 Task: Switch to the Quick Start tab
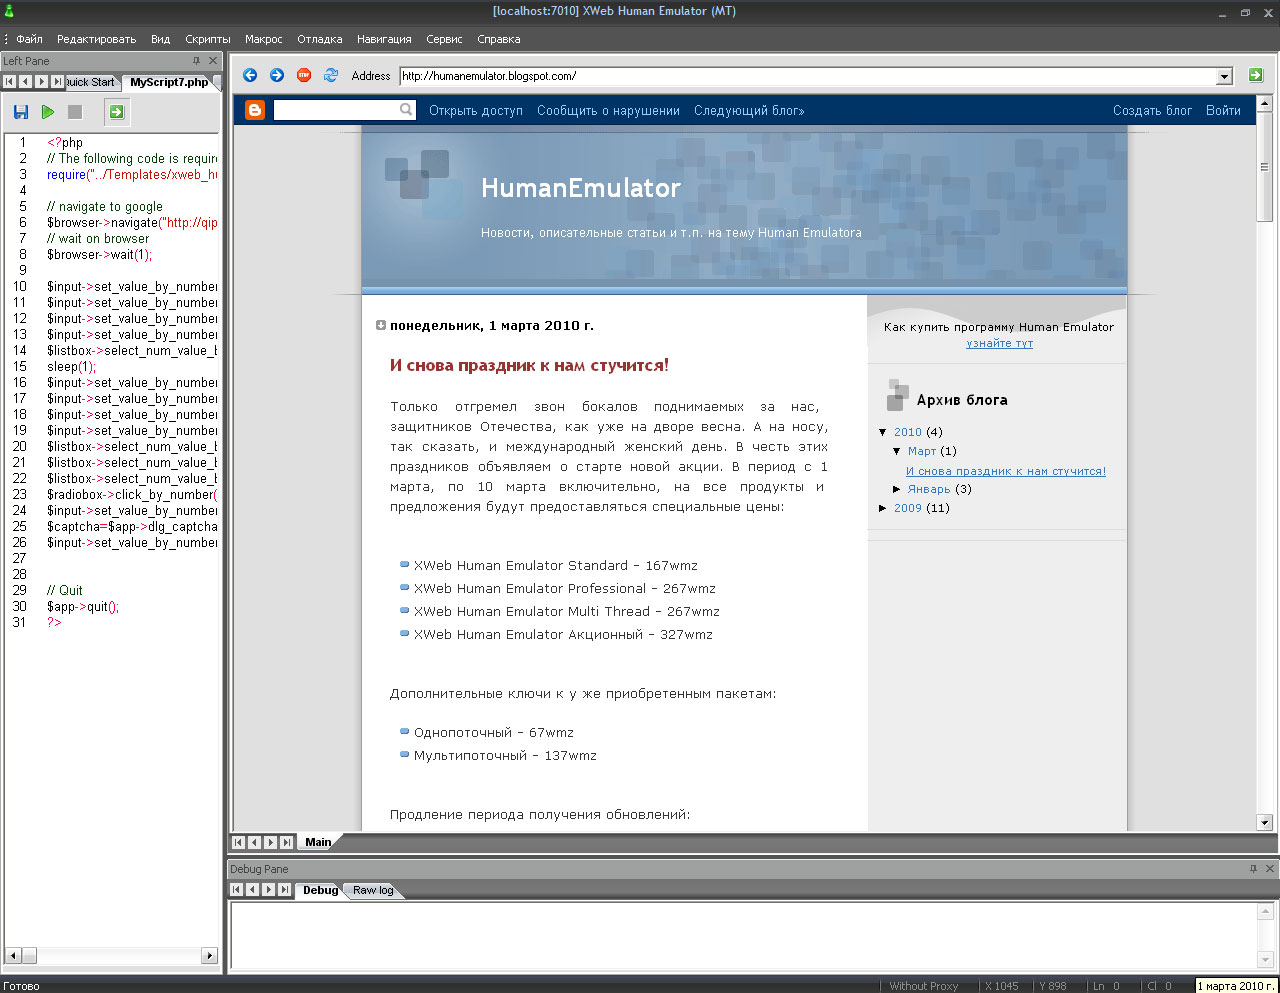(91, 82)
